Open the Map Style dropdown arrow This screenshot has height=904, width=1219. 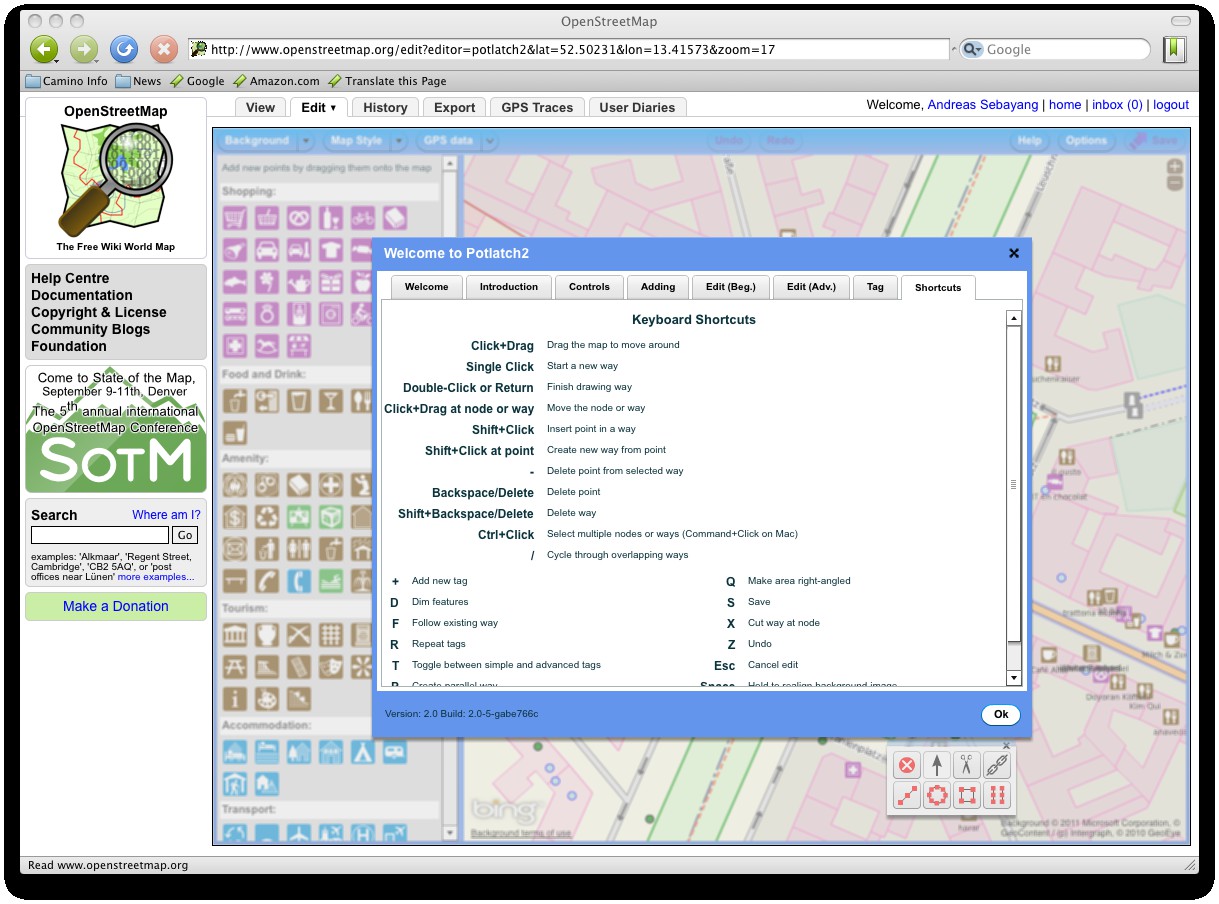click(399, 141)
